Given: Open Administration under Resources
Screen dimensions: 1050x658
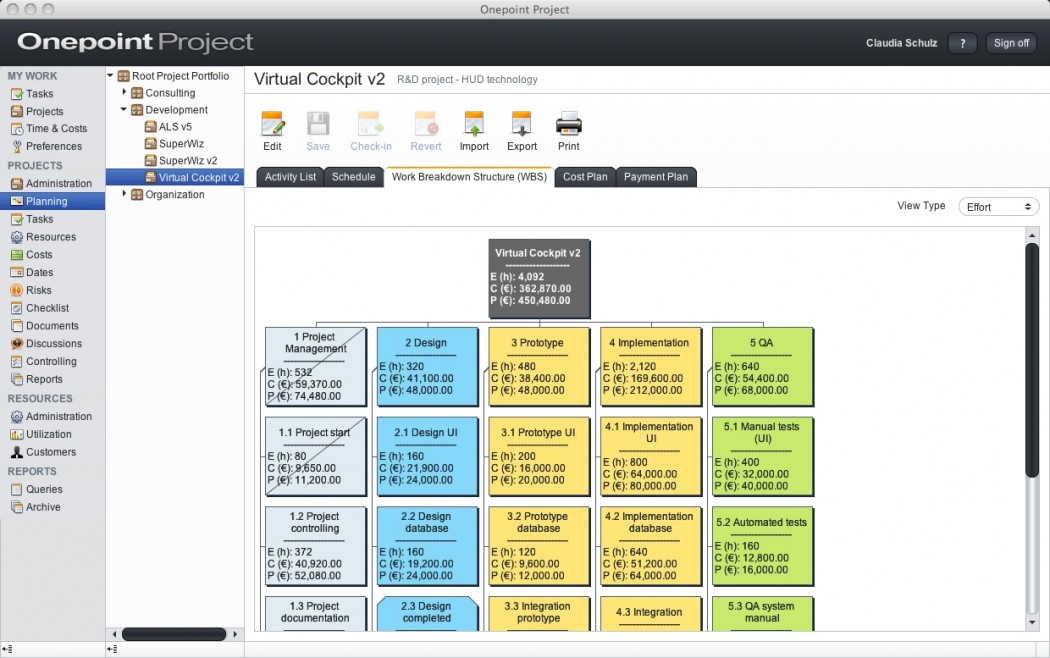Looking at the screenshot, I should (x=59, y=416).
